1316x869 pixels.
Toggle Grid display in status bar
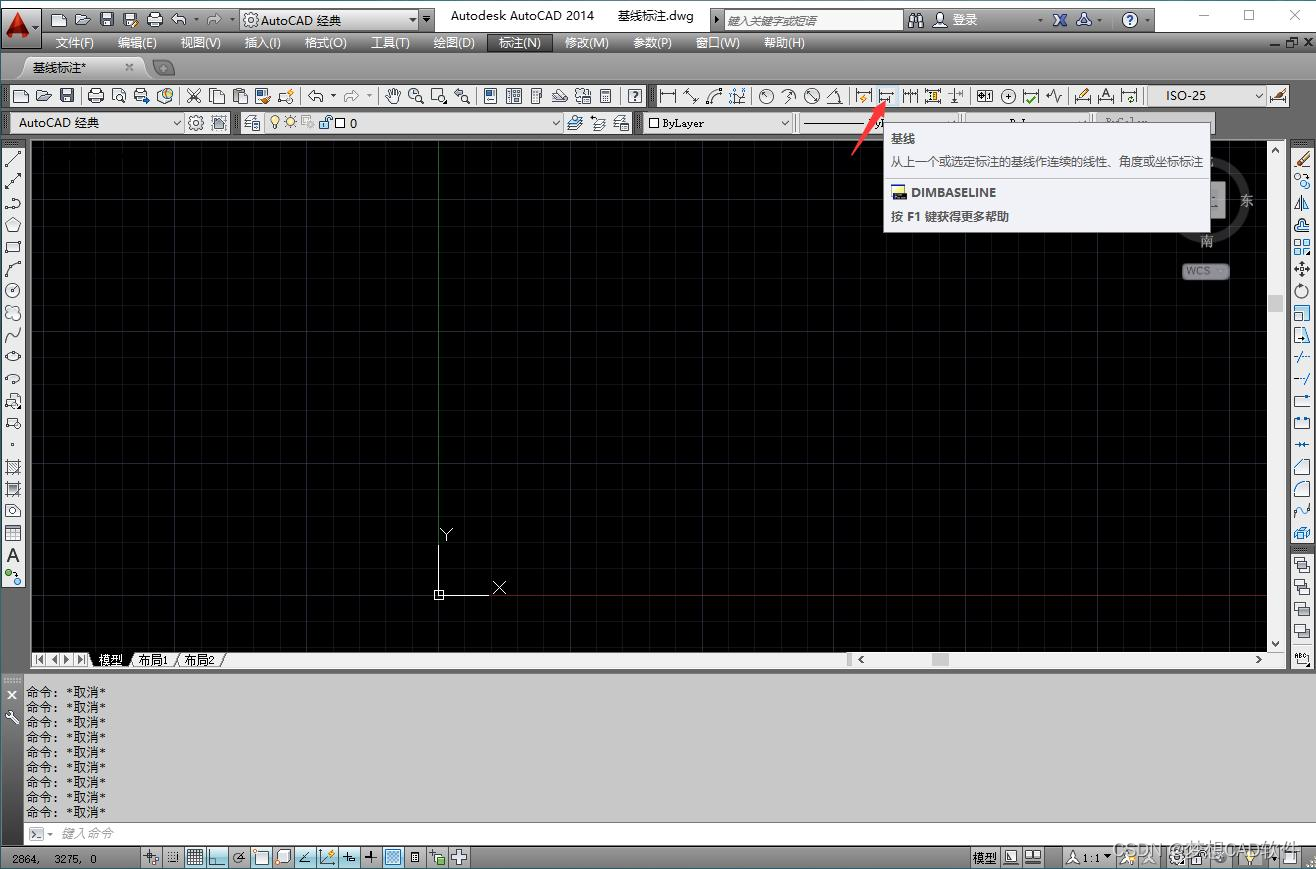[x=195, y=857]
